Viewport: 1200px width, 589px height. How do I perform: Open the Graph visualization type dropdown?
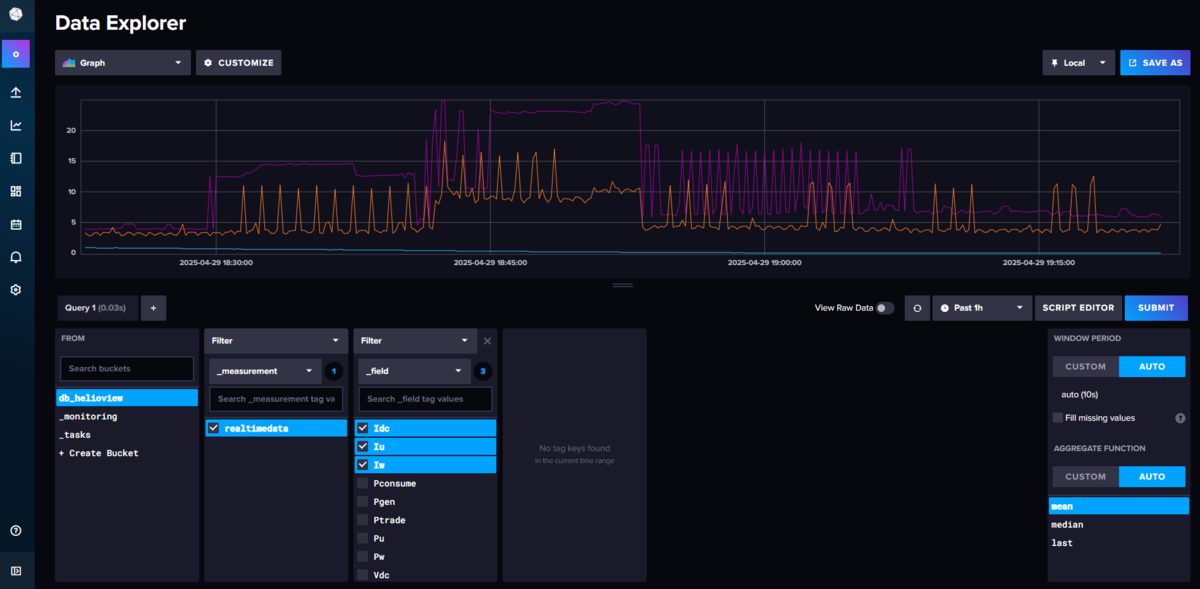pos(123,62)
